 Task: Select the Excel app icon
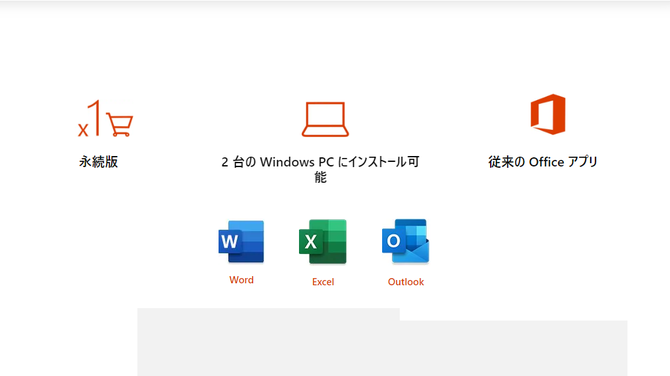[x=323, y=241]
